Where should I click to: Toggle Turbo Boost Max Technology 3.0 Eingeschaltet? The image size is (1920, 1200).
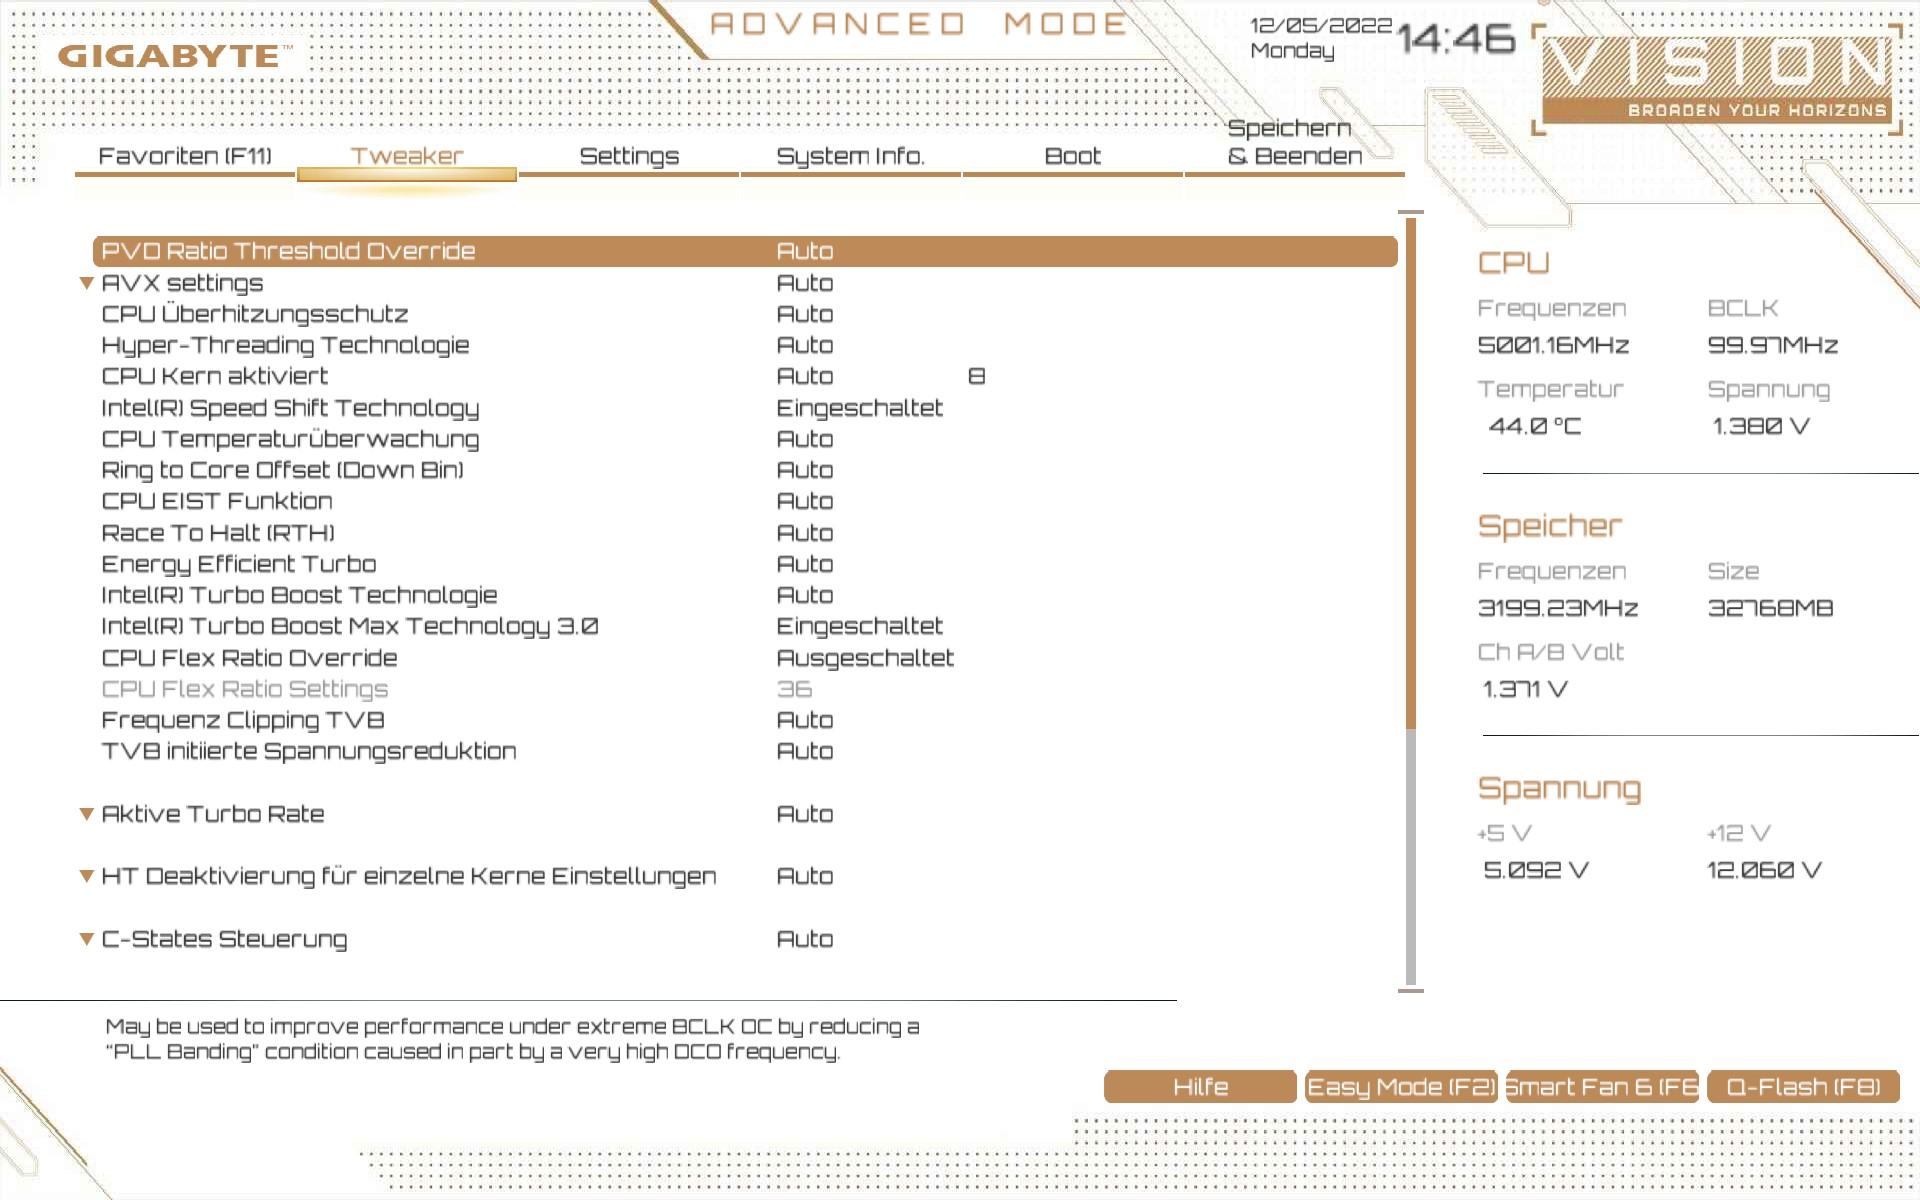[860, 626]
